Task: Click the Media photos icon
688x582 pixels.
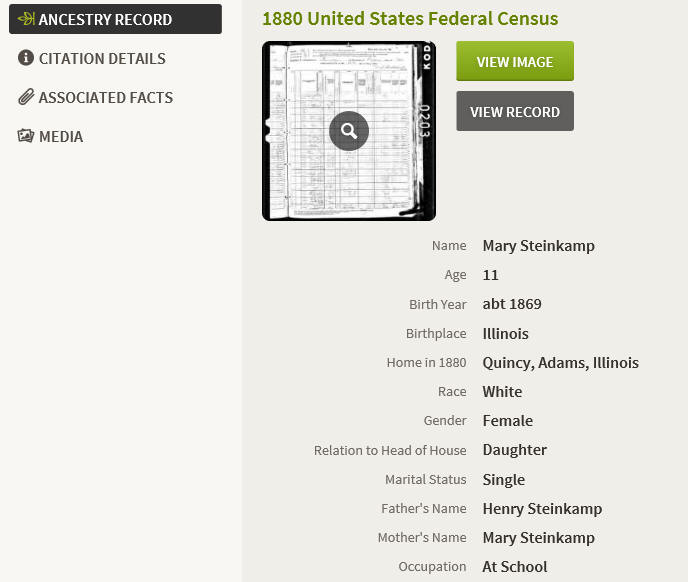Action: (x=25, y=136)
